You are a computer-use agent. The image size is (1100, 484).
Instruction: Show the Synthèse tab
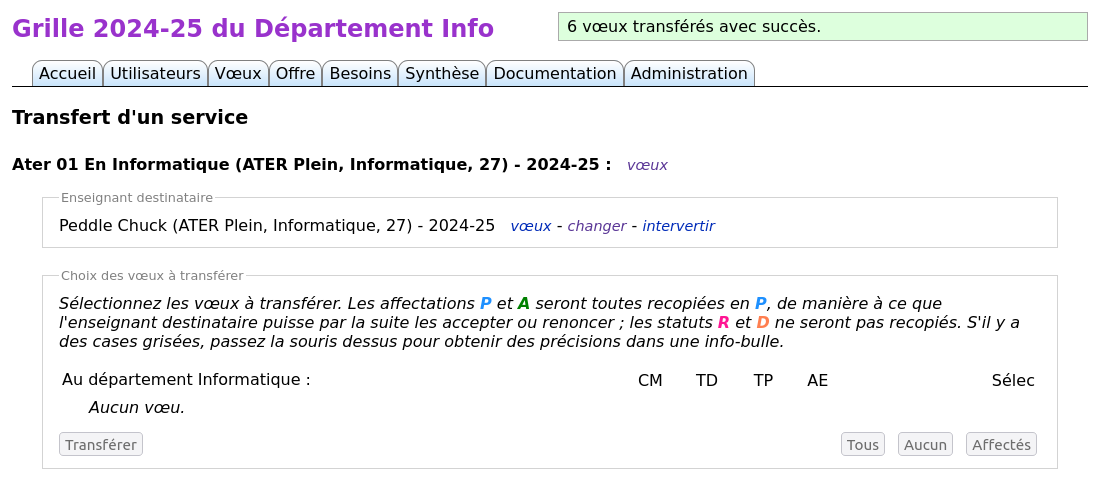coord(442,74)
